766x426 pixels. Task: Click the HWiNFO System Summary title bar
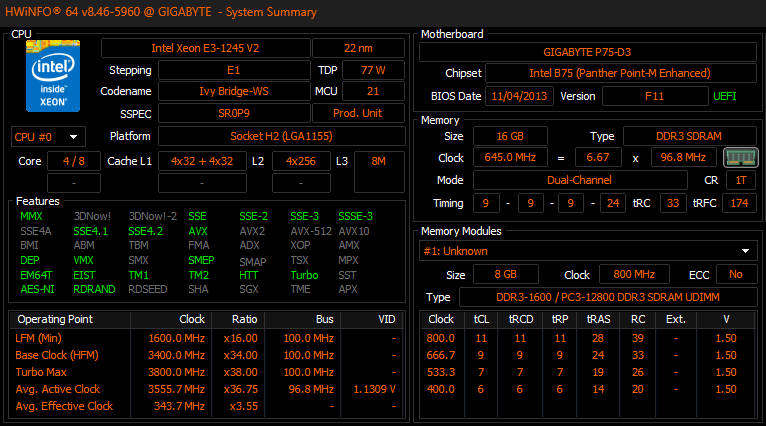(383, 12)
